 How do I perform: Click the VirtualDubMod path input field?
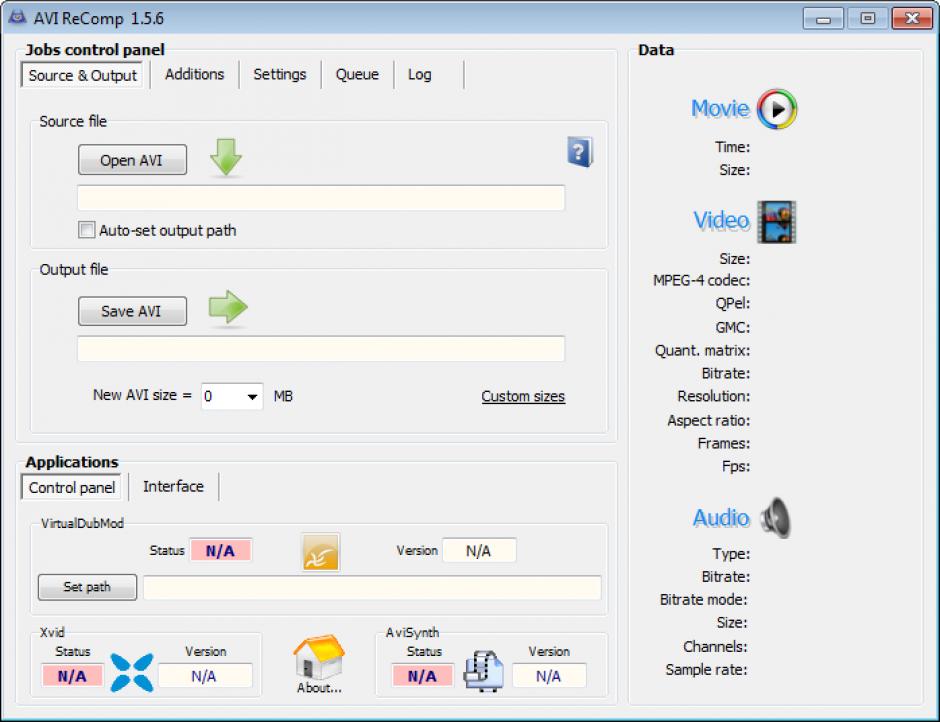click(x=372, y=588)
